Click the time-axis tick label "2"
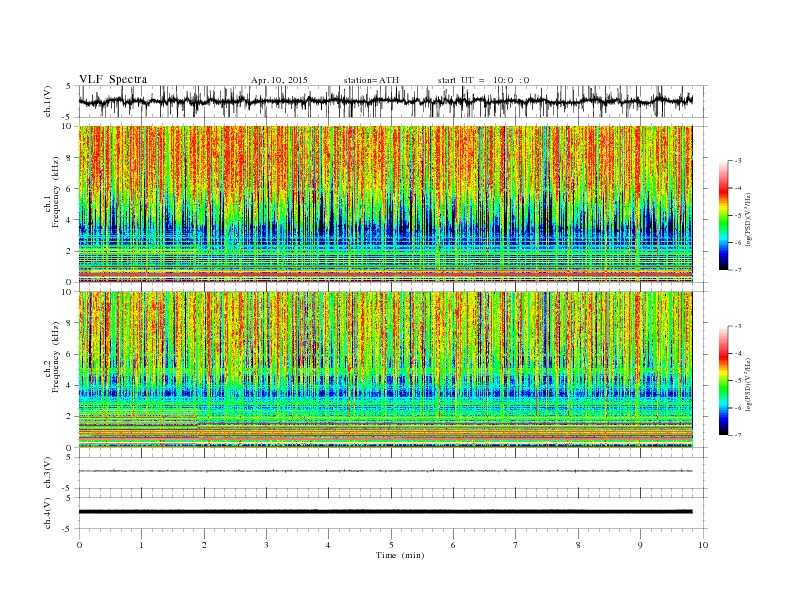 pyautogui.click(x=204, y=545)
